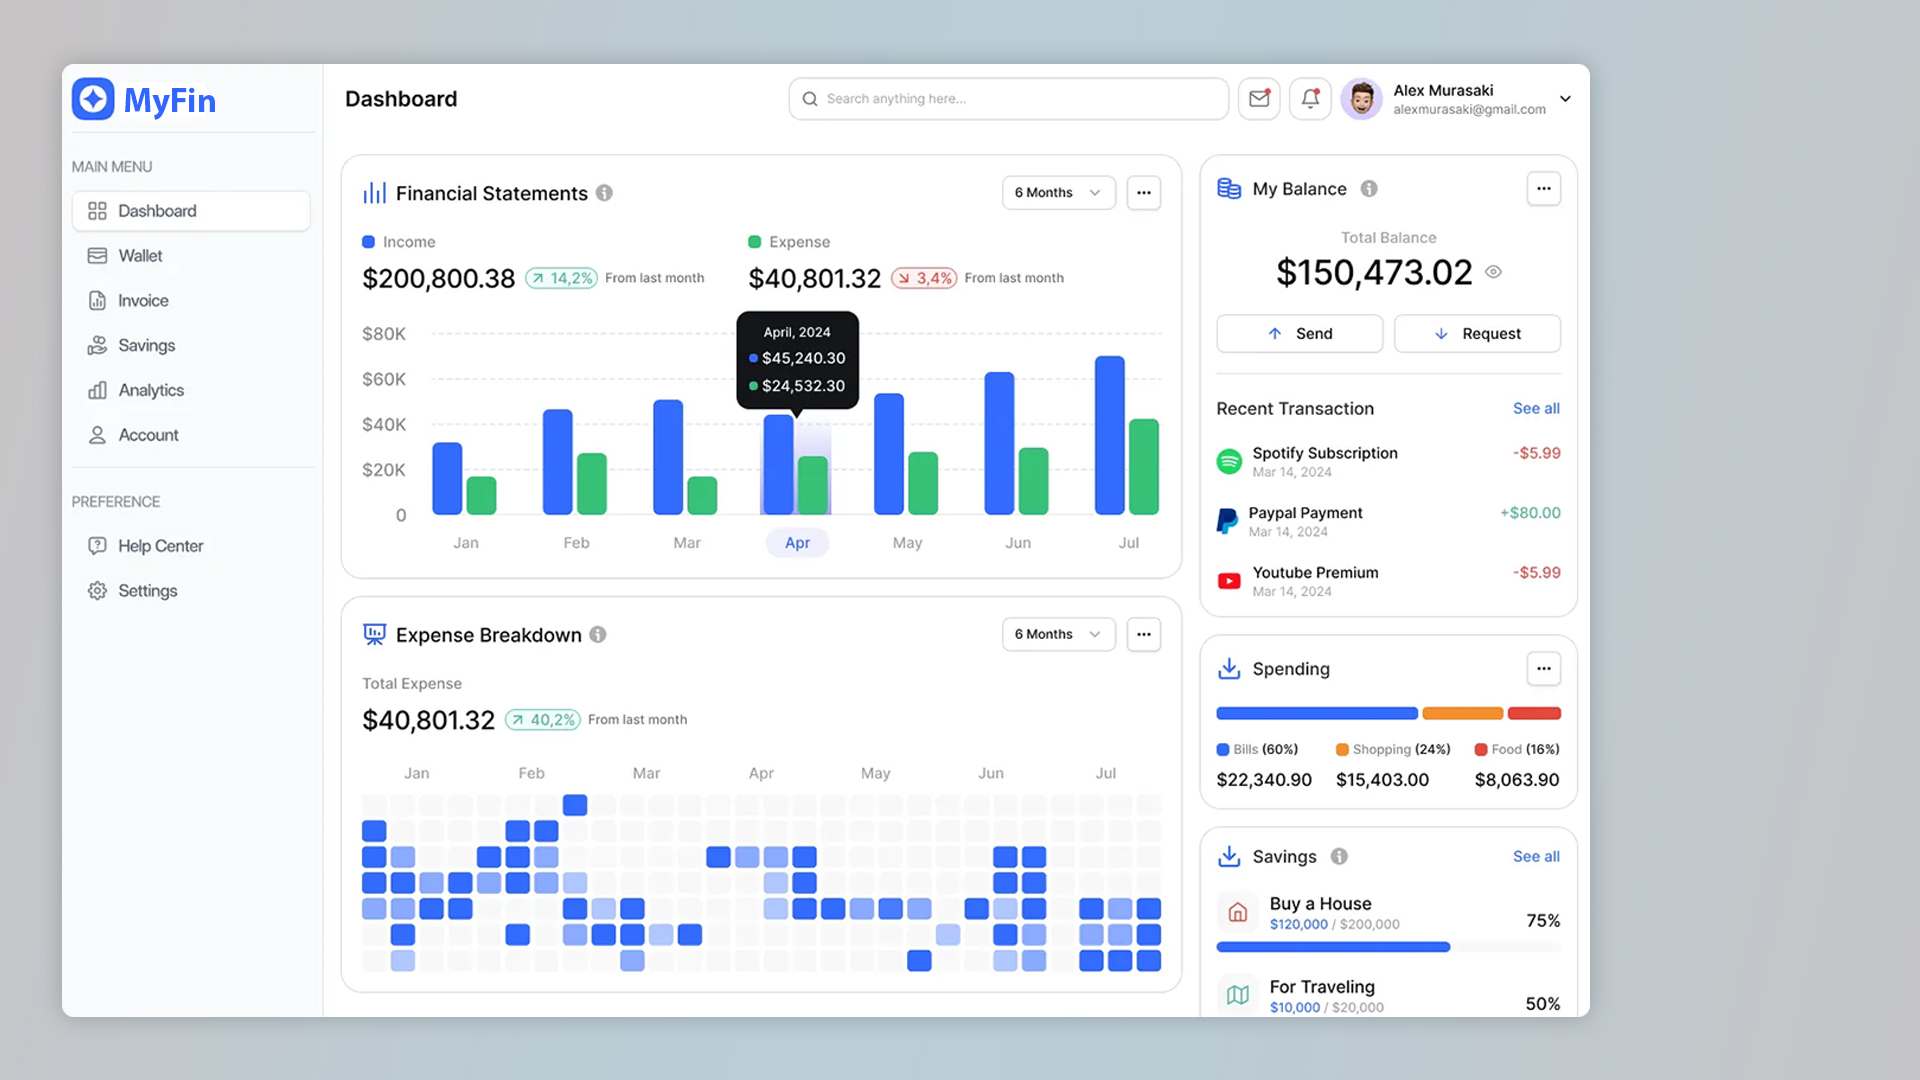Click See all for Recent Transaction
This screenshot has height=1080, width=1920.
pos(1535,409)
